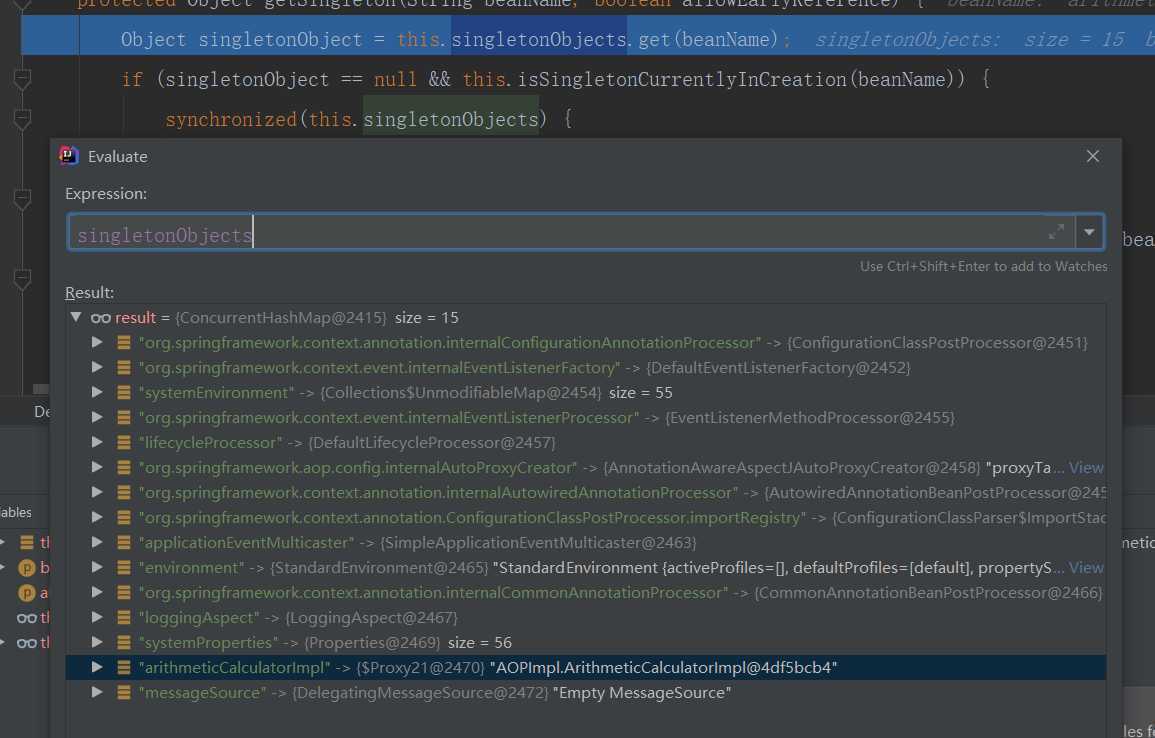Screen dimensions: 1155x738
Task: Select the "systemEnvironment" key text
Action: [x=216, y=393]
